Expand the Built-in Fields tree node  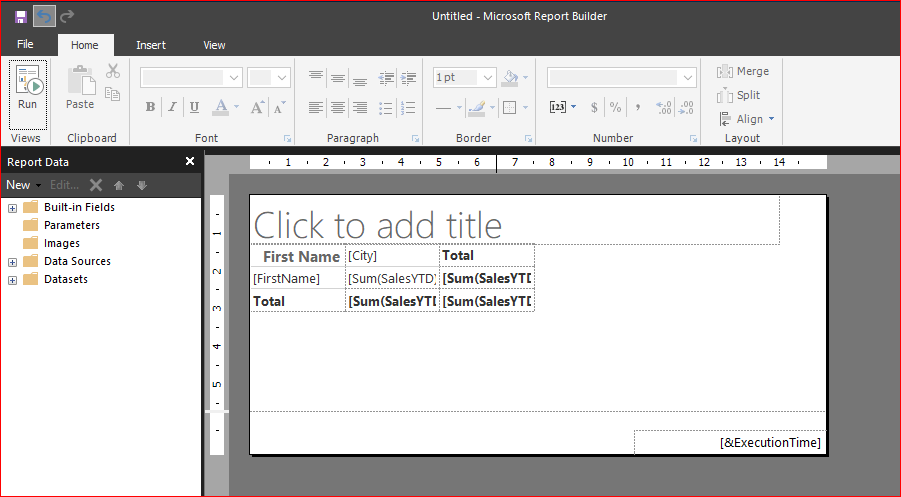pyautogui.click(x=13, y=208)
